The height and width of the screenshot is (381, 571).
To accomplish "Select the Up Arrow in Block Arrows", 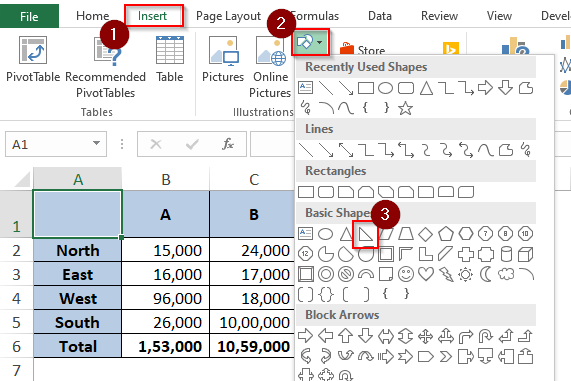I will 346,336.
